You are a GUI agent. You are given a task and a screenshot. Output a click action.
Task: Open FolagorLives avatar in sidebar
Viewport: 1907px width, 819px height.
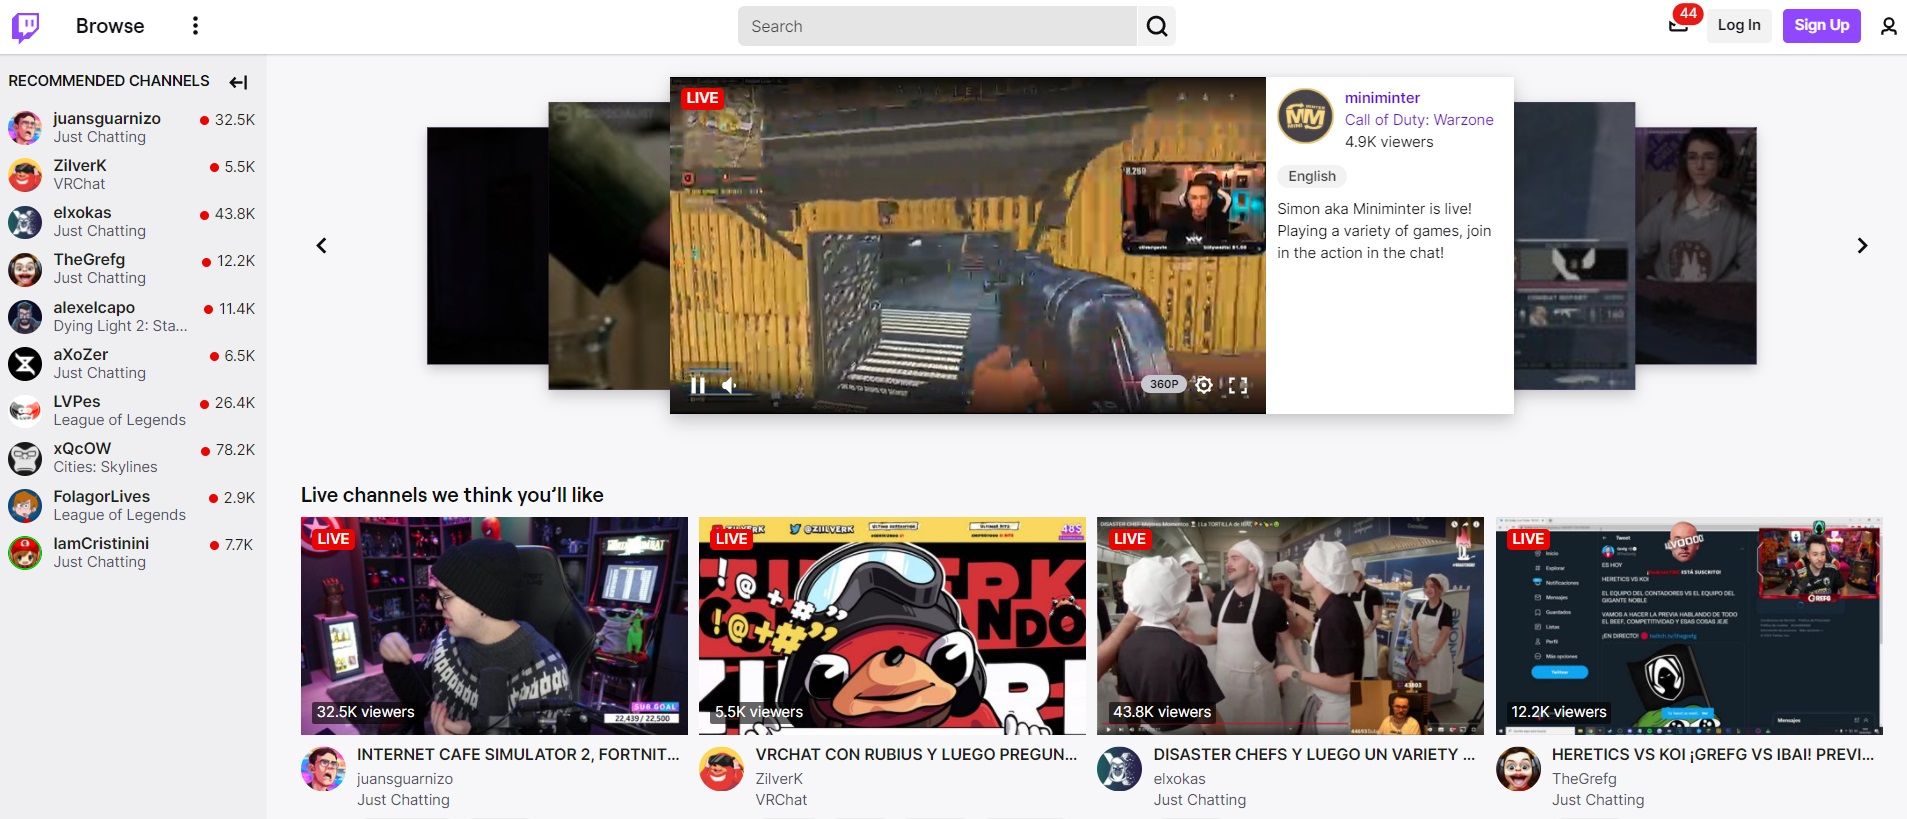tap(25, 506)
